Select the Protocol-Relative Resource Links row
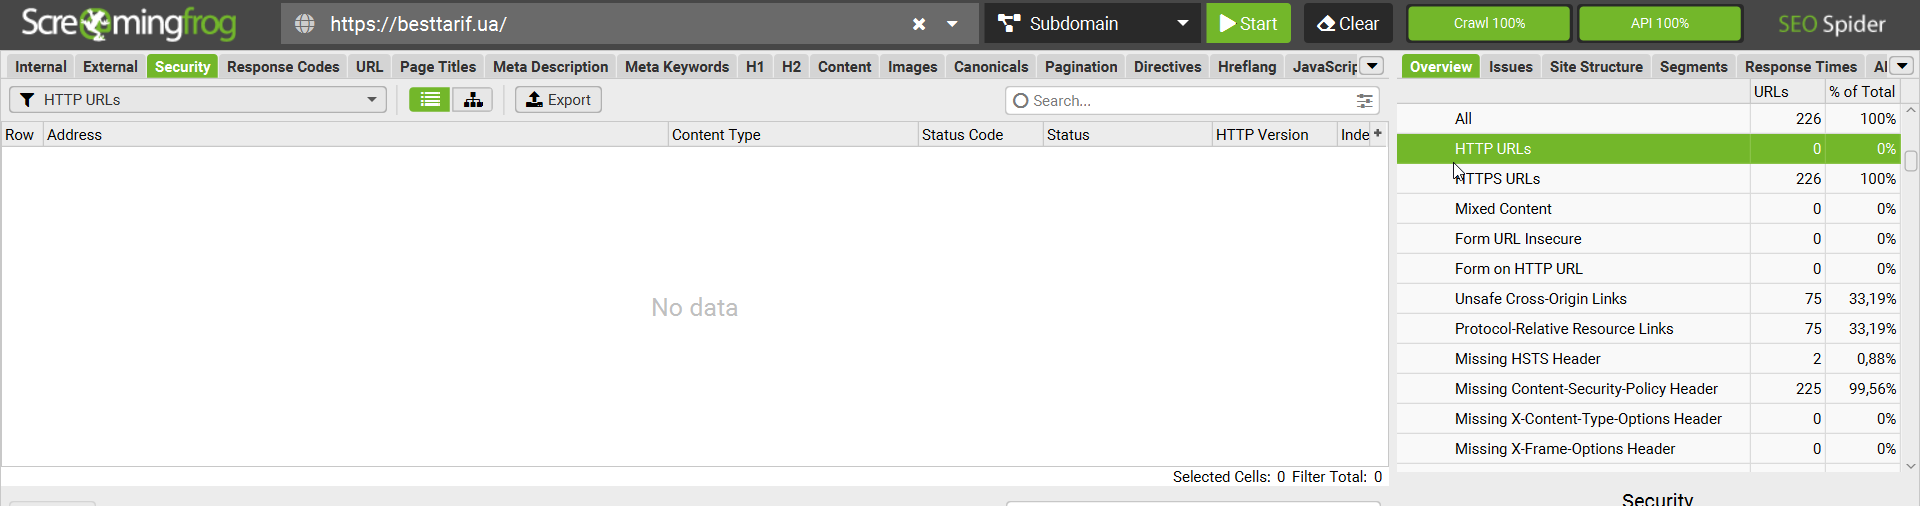The width and height of the screenshot is (1920, 506). point(1648,329)
